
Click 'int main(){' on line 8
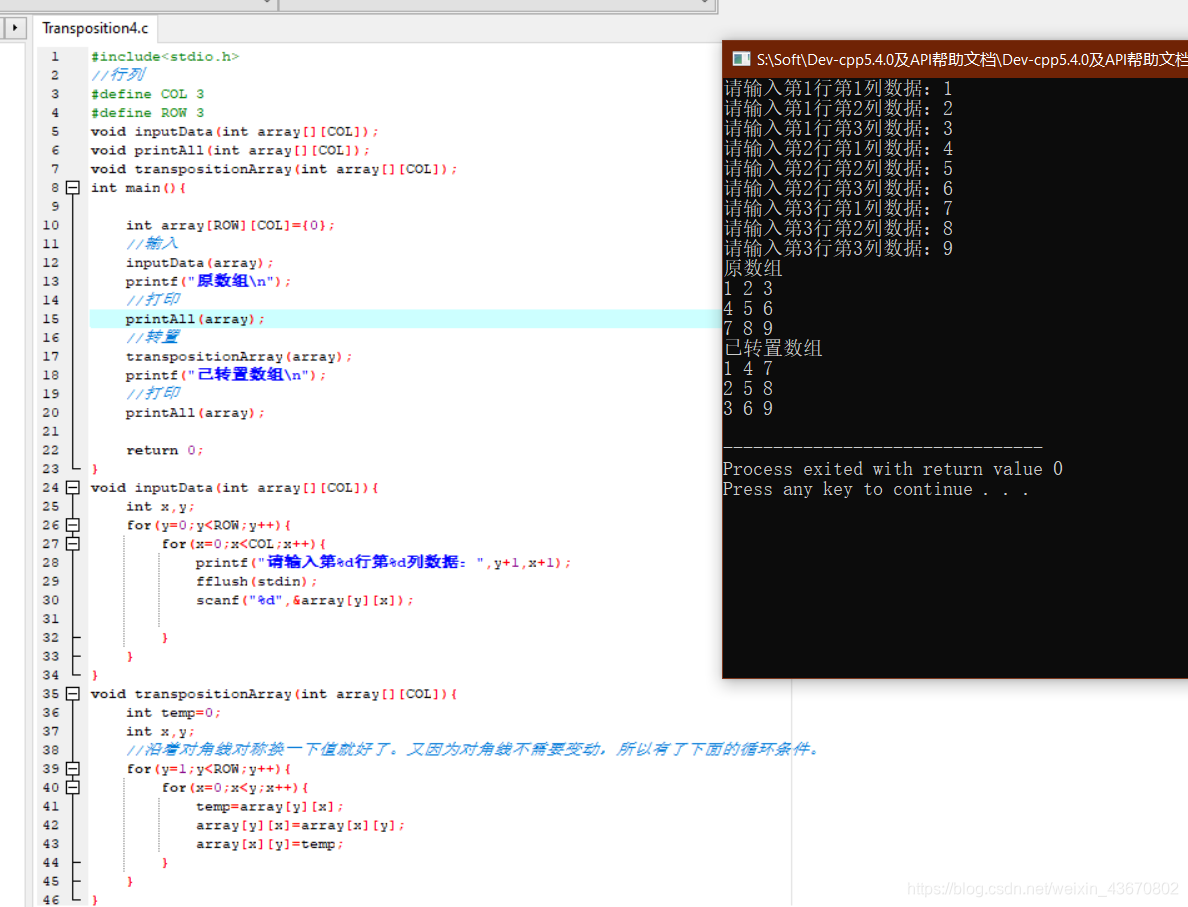click(138, 187)
